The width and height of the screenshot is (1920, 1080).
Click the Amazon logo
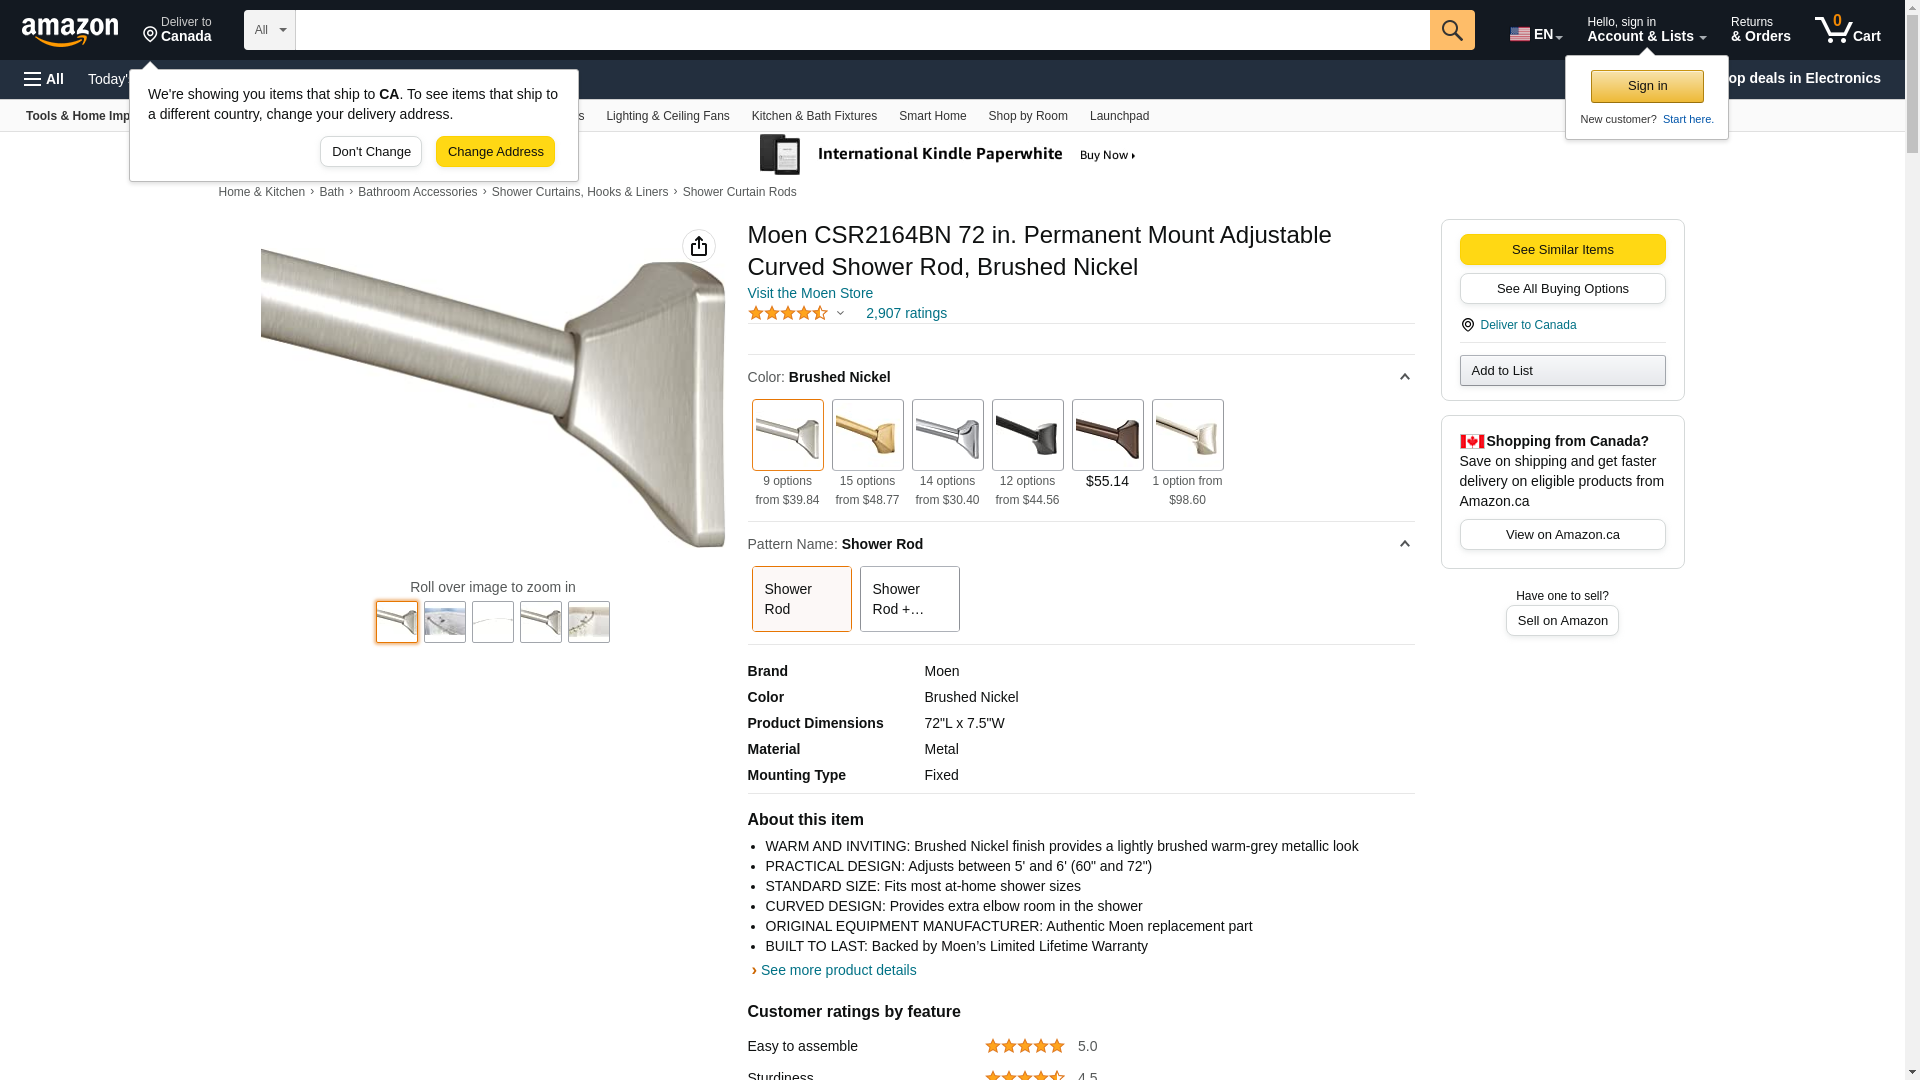coord(70,31)
